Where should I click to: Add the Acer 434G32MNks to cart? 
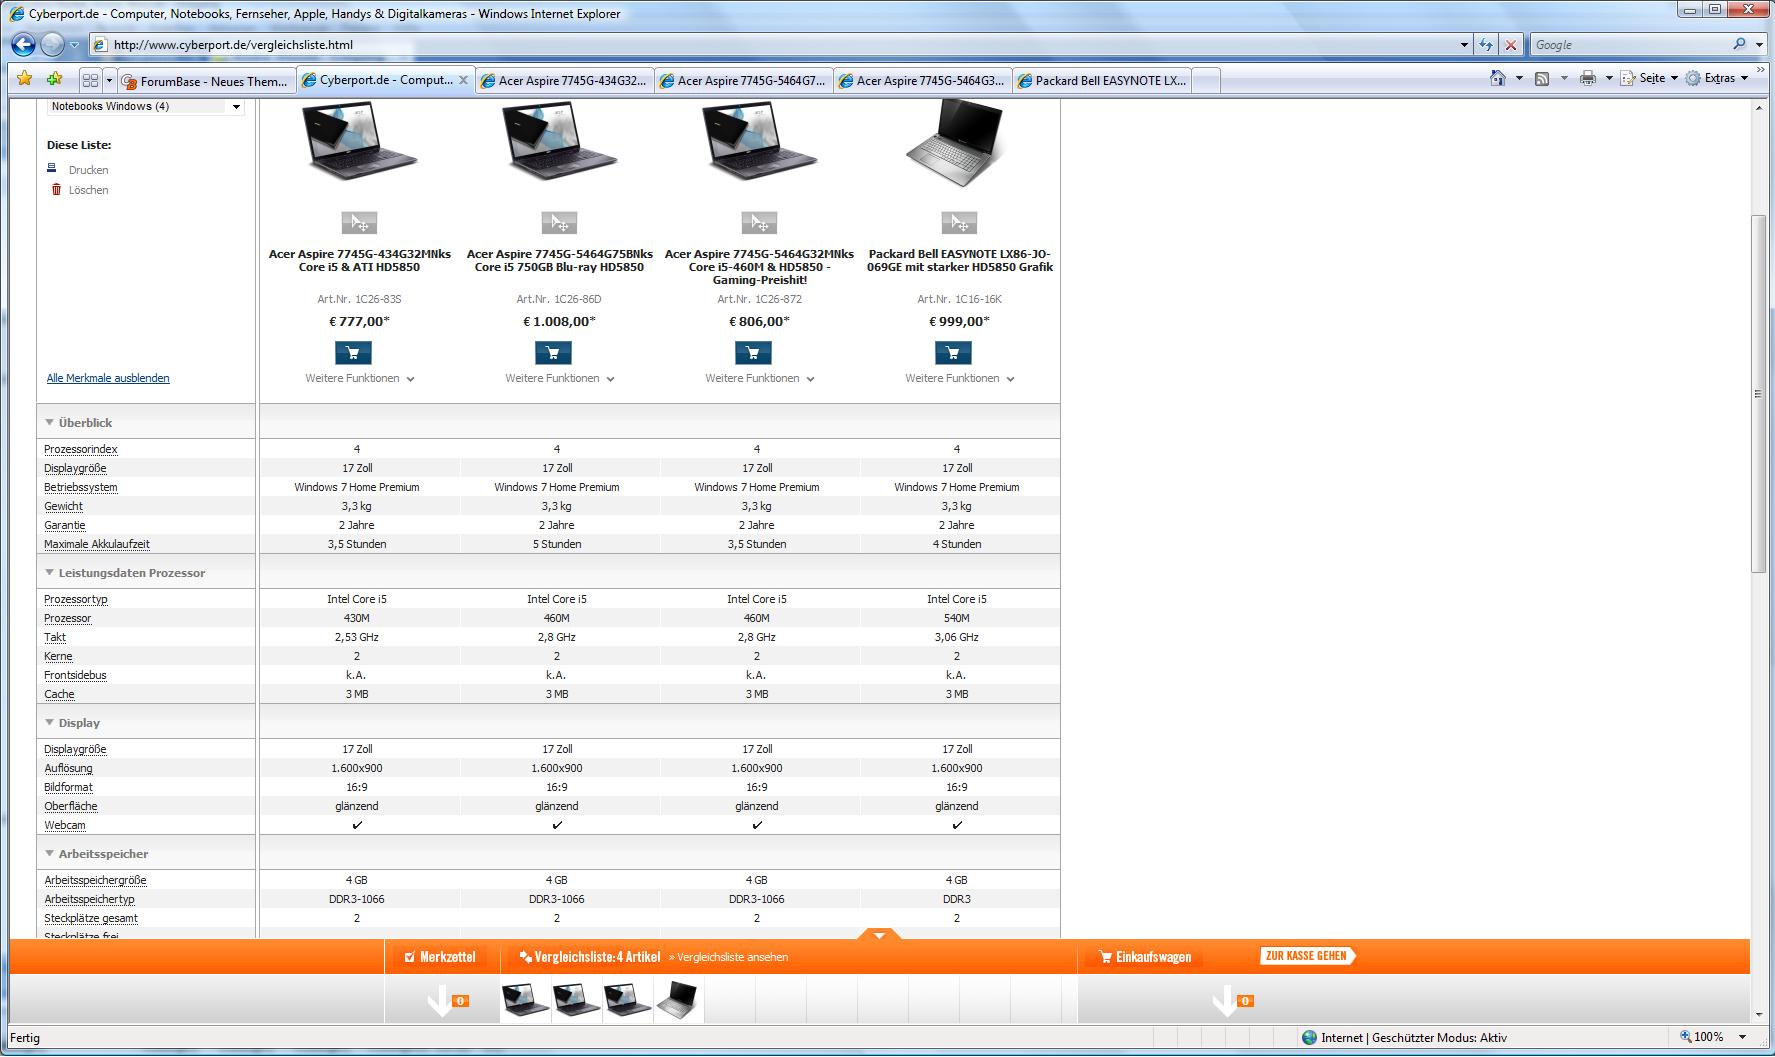353,352
